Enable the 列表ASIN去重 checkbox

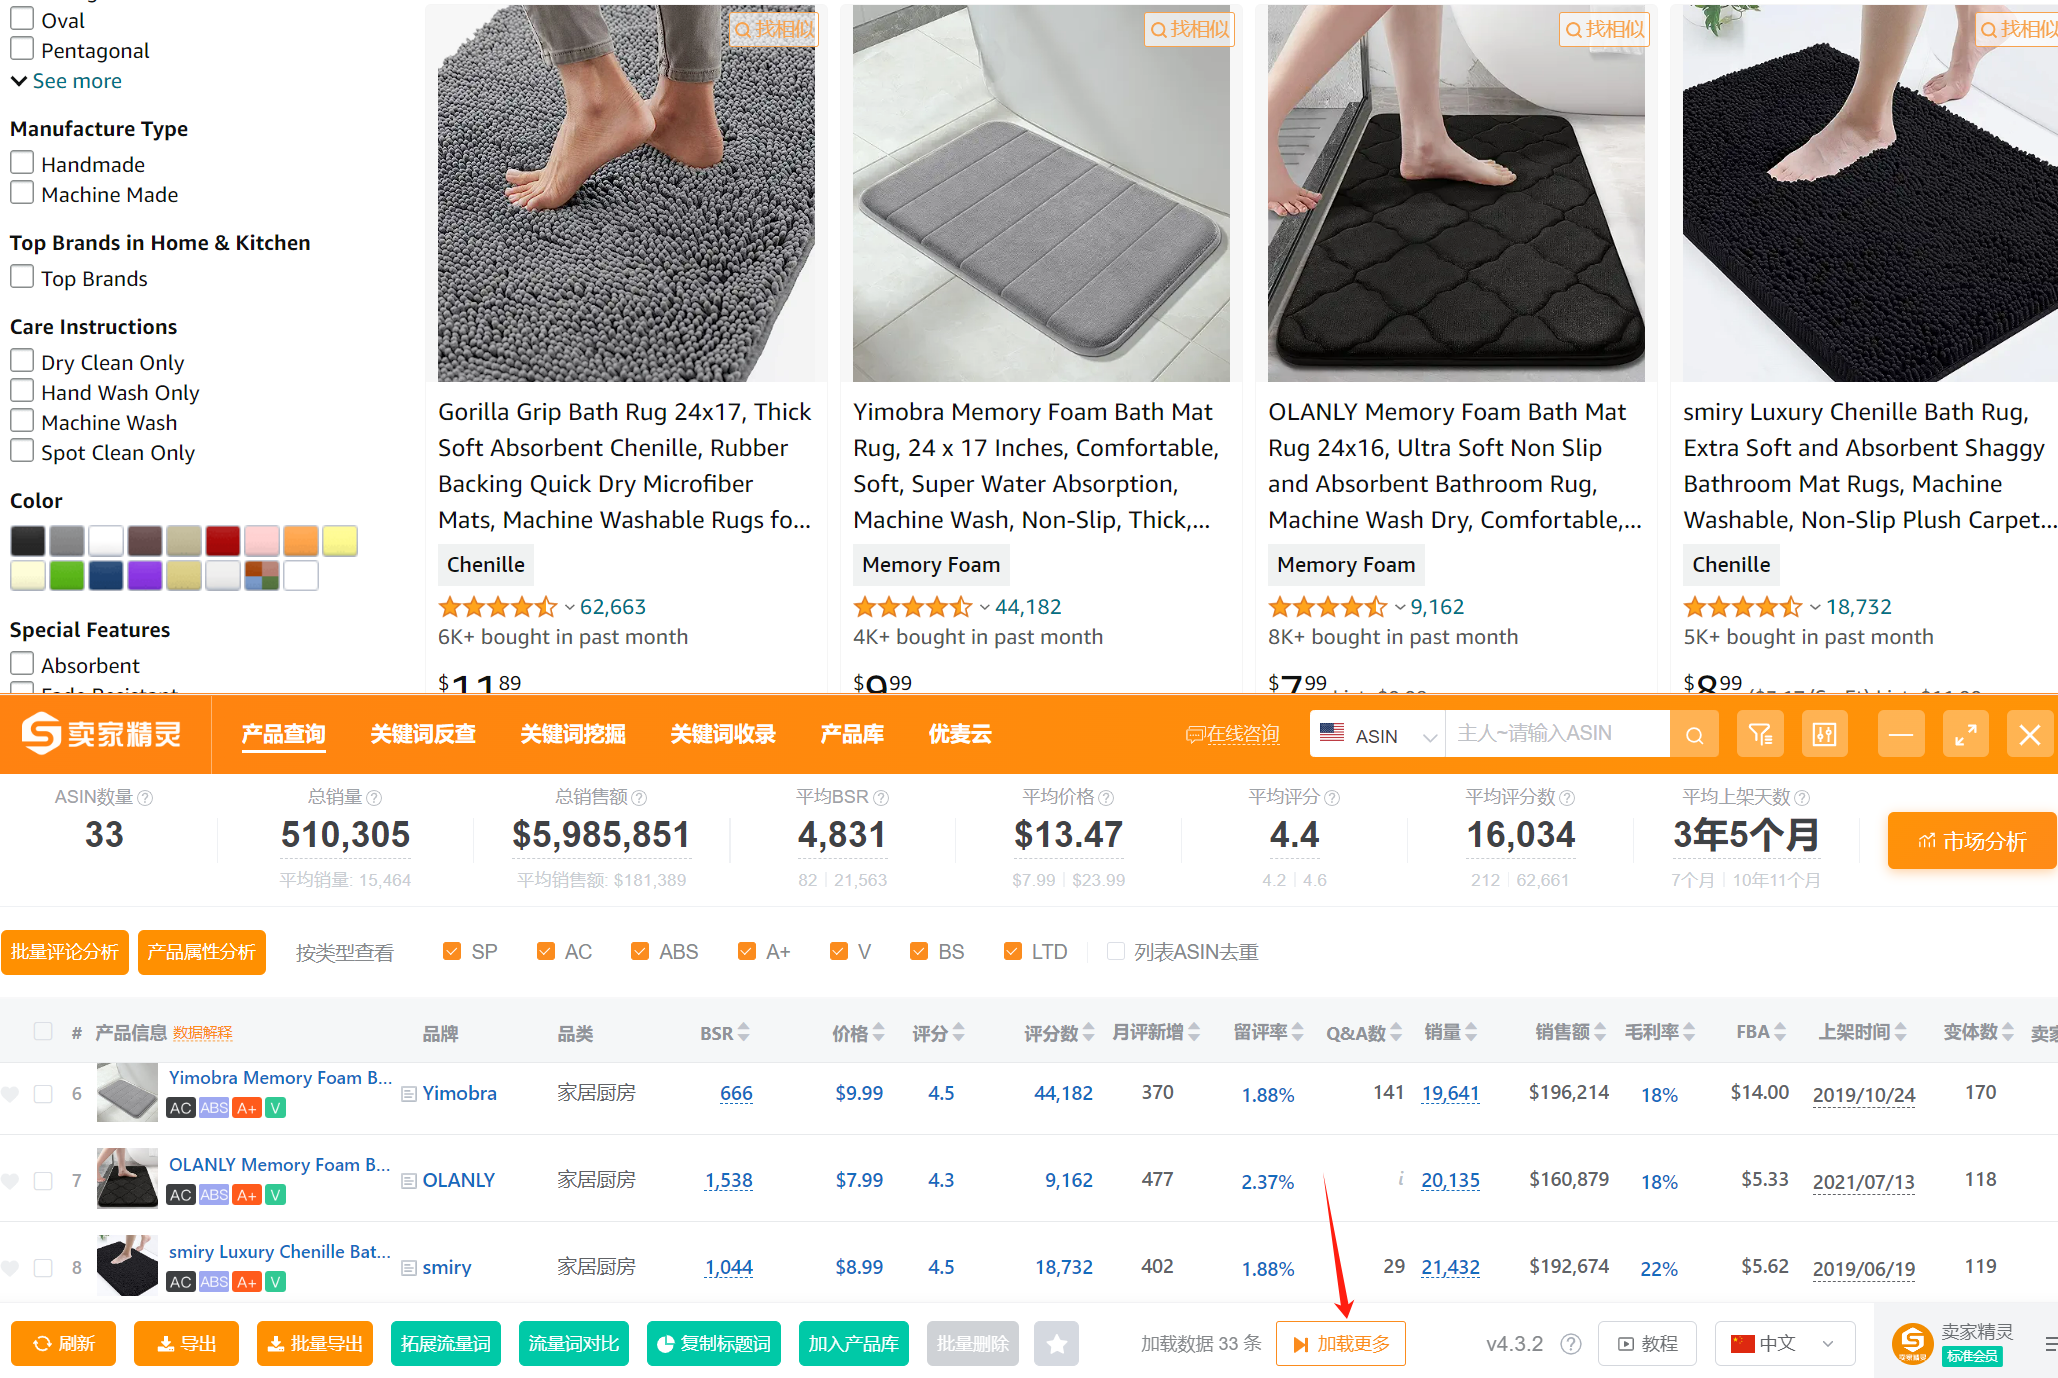point(1116,952)
